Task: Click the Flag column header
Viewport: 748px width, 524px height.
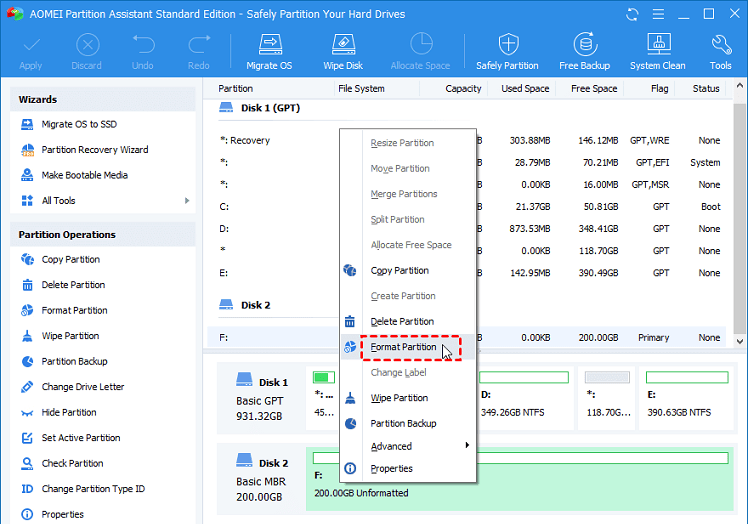Action: coord(659,89)
